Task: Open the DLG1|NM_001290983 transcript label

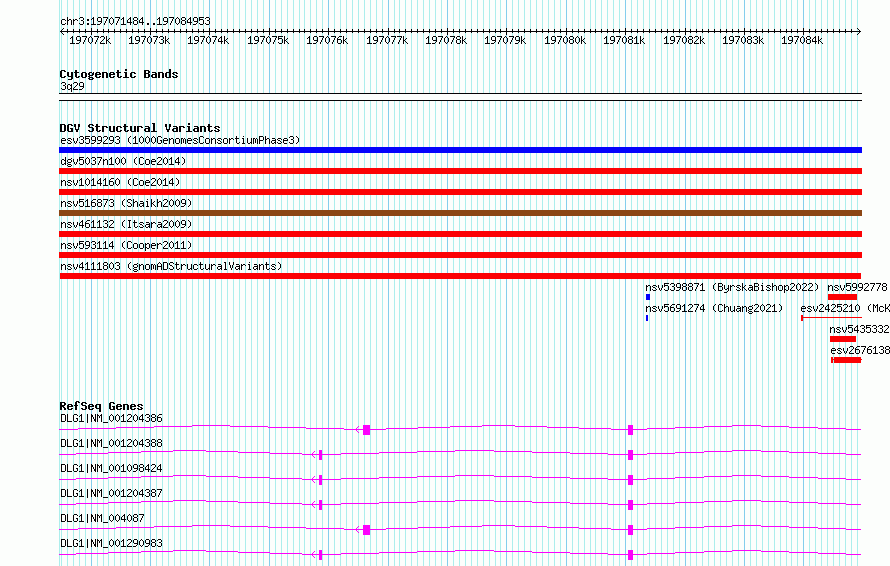Action: tap(111, 543)
